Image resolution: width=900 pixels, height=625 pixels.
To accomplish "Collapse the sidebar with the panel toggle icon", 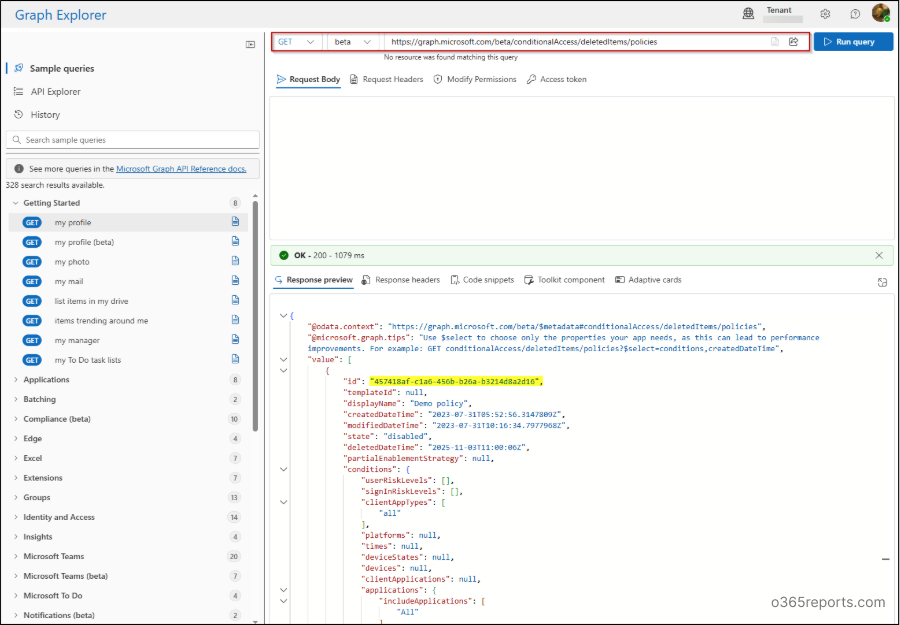I will pyautogui.click(x=250, y=44).
